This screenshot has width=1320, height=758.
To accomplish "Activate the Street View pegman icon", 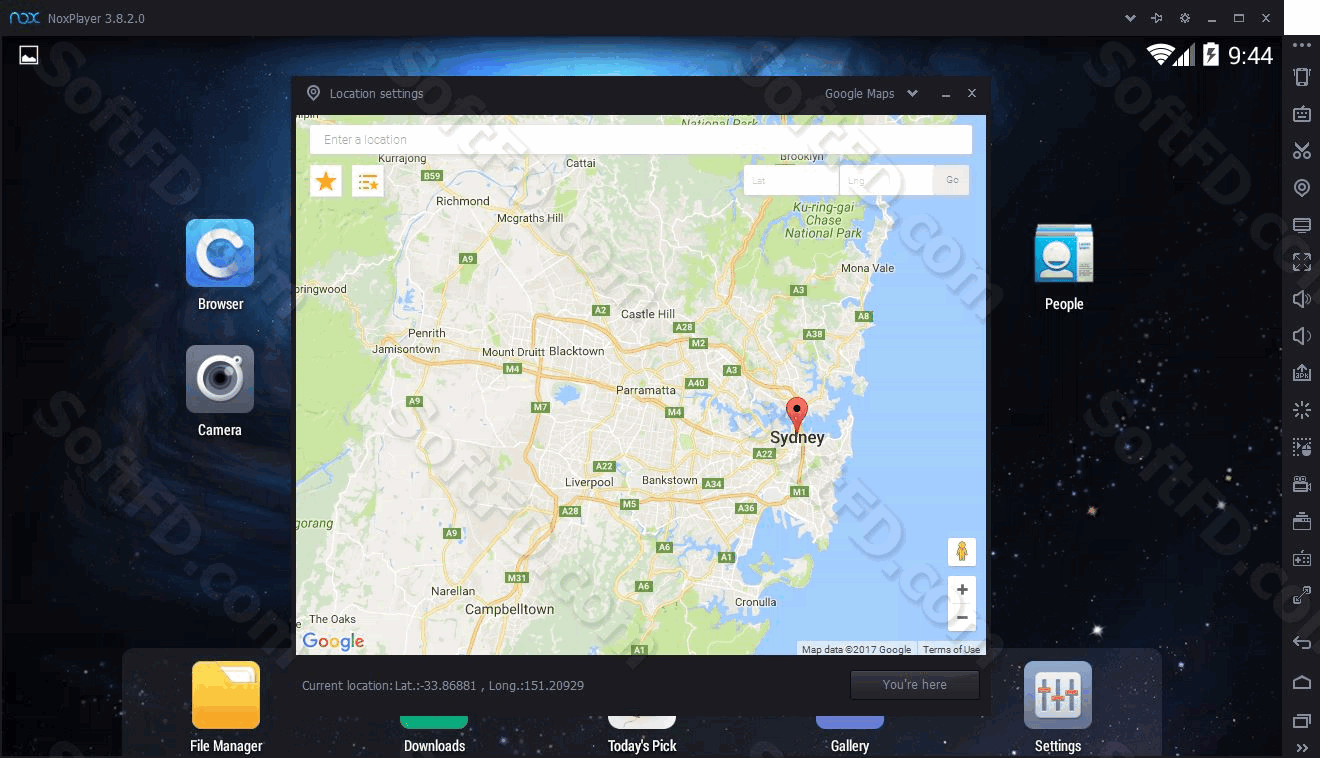I will (962, 552).
